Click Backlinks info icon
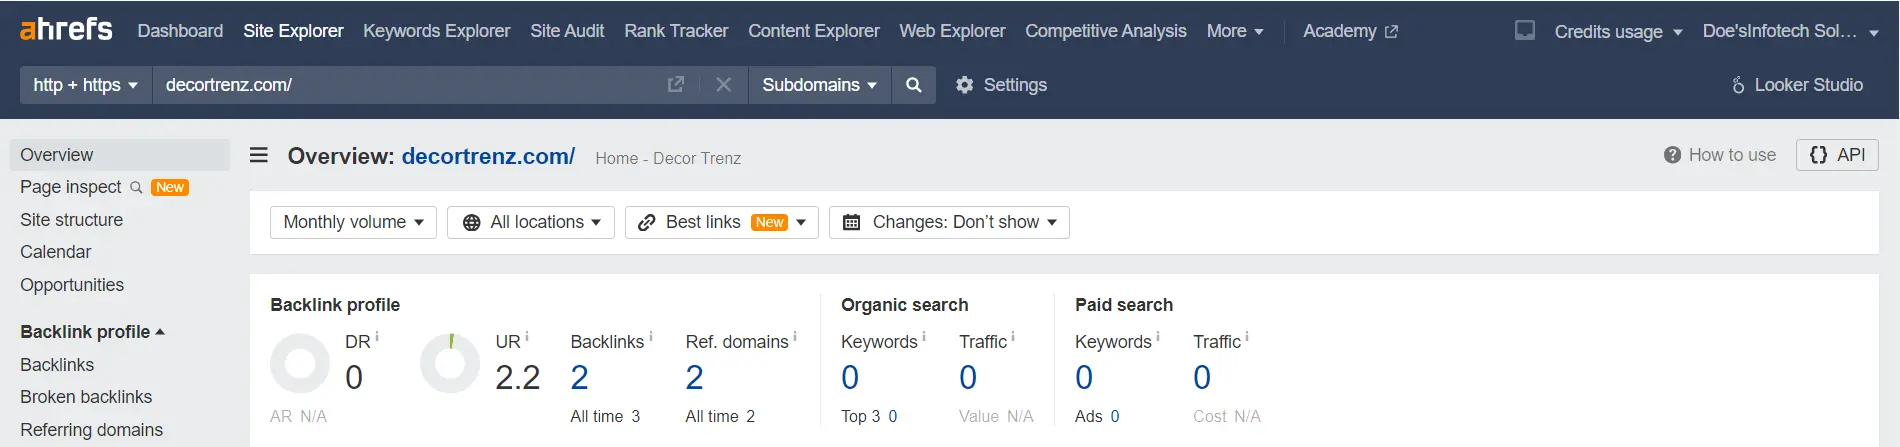Screen dimensions: 1900x447 tap(651, 337)
